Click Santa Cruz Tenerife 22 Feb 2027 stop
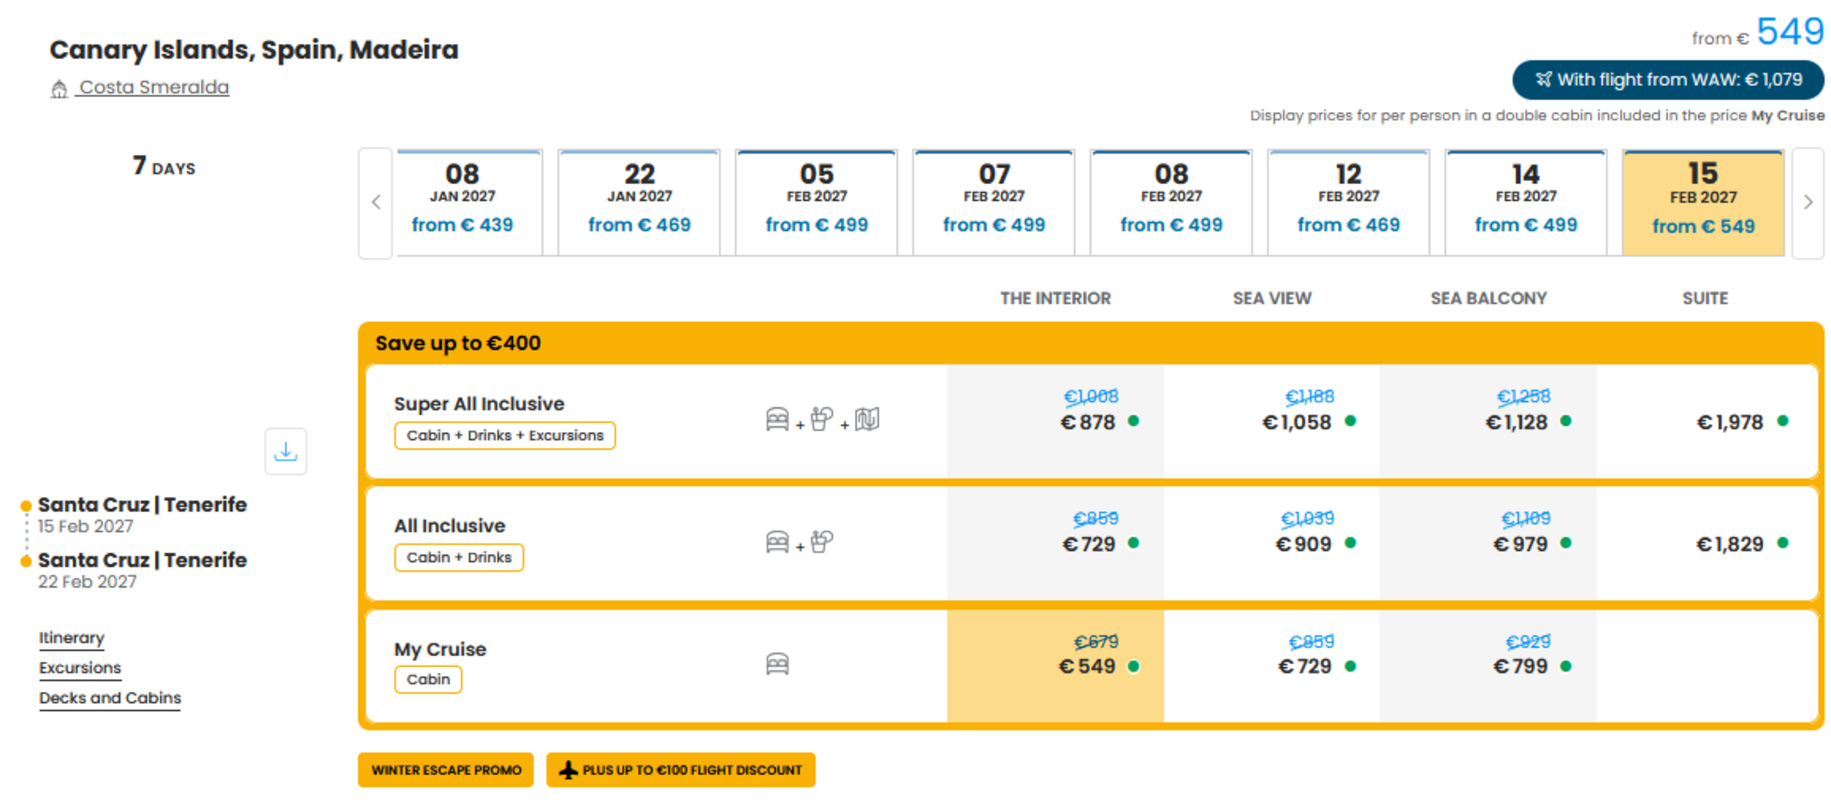 (x=142, y=570)
